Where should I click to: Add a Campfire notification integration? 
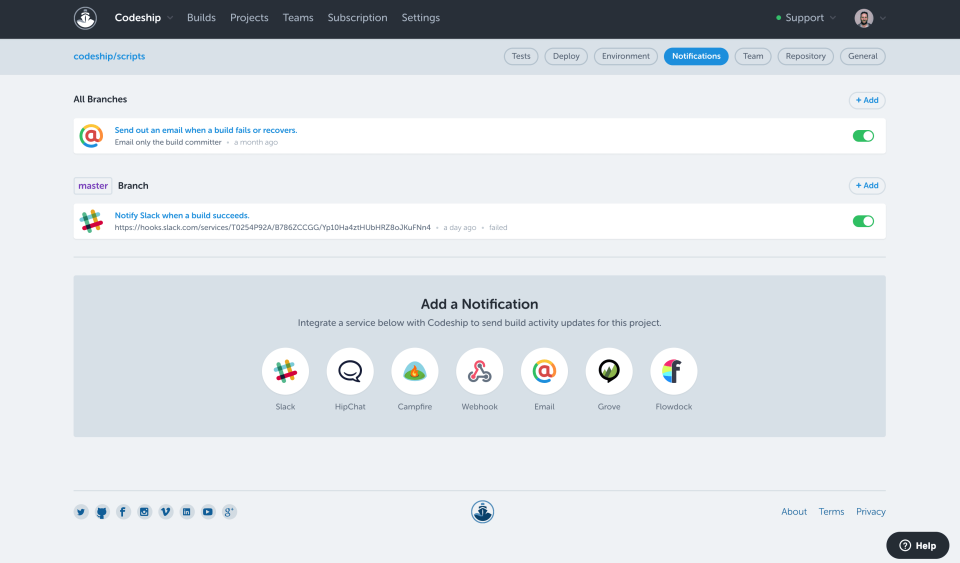pyautogui.click(x=415, y=371)
